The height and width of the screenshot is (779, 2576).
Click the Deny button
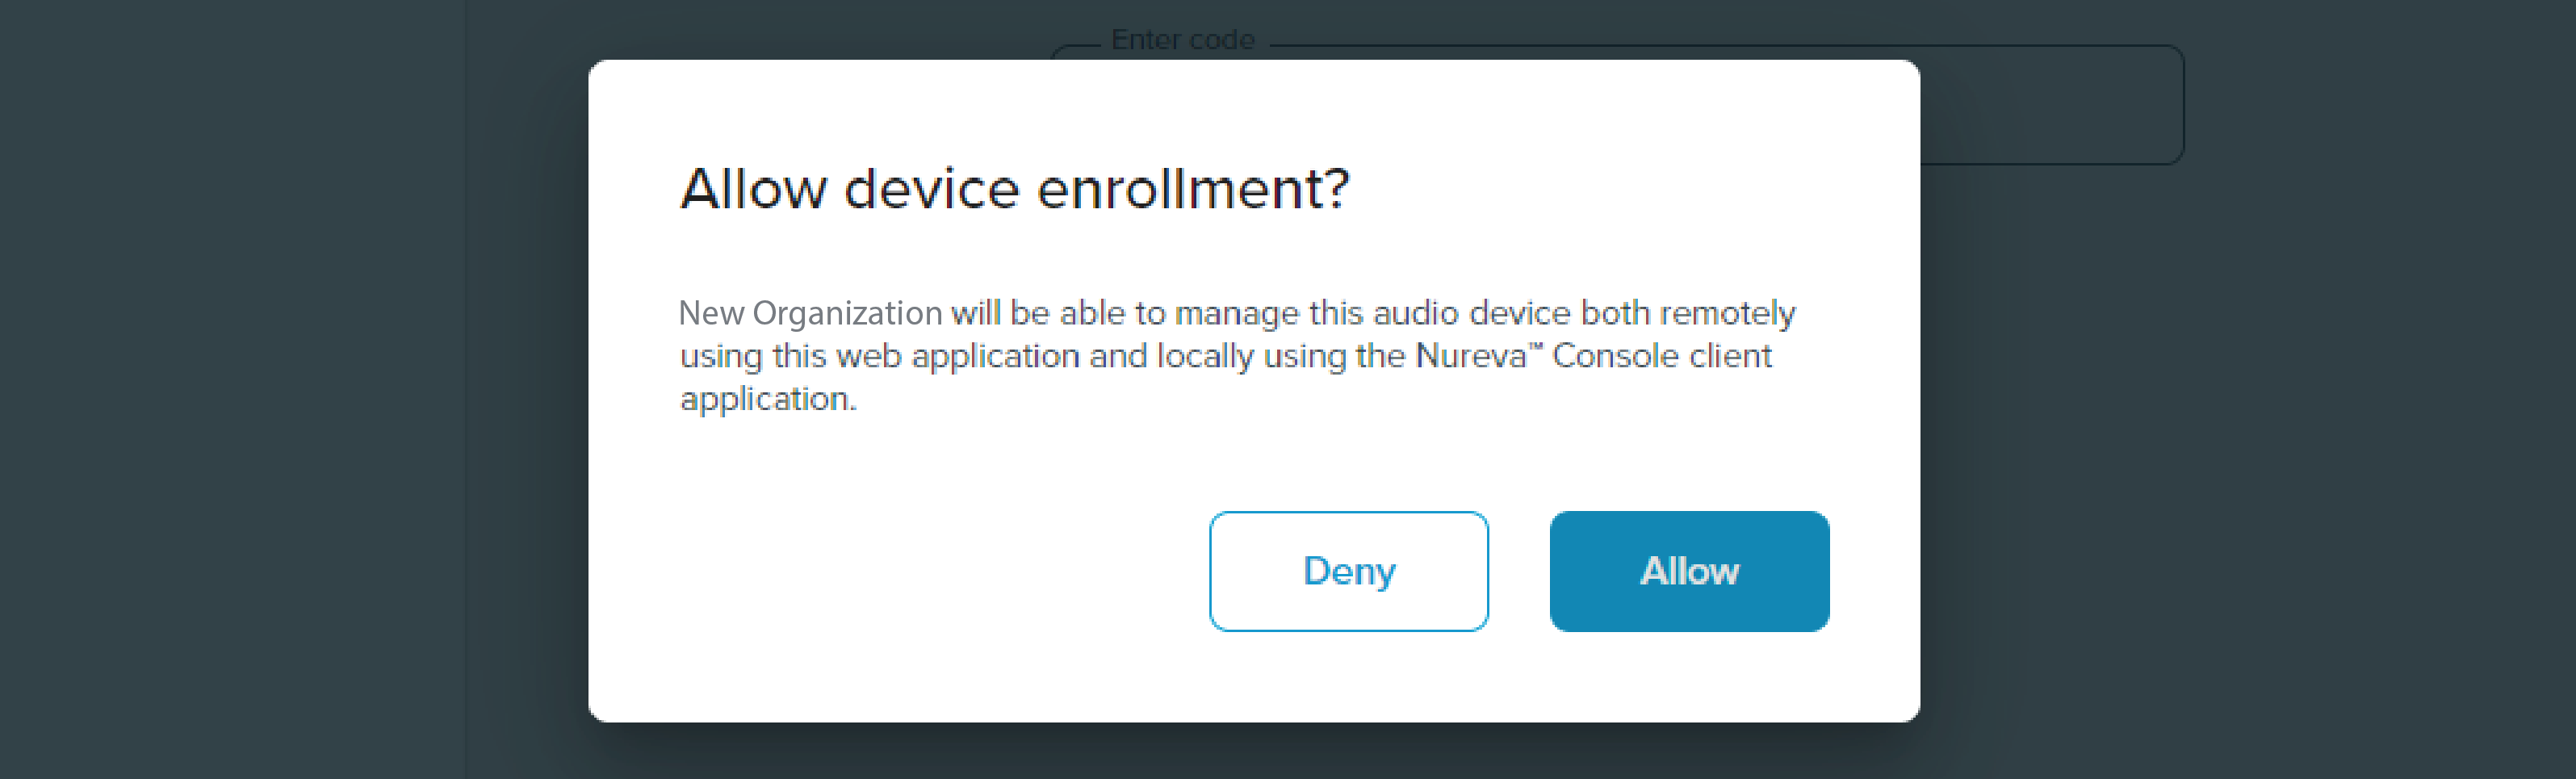pos(1348,571)
